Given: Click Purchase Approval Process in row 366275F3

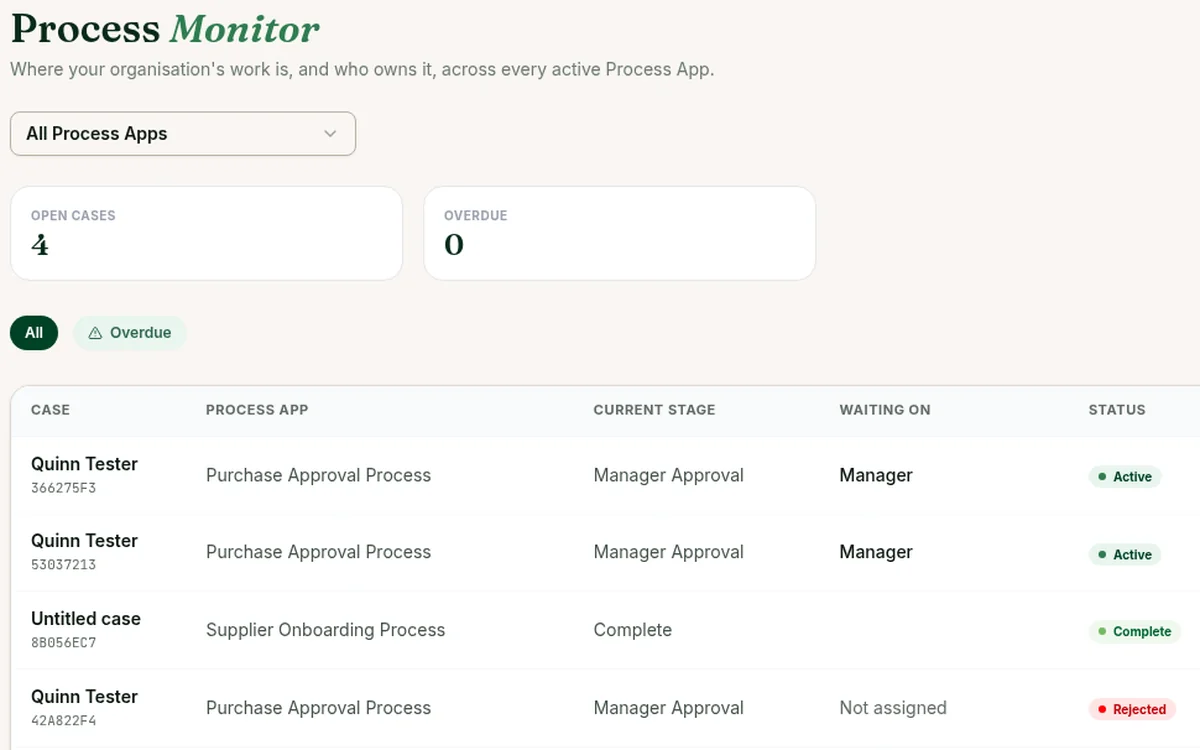Looking at the screenshot, I should 318,476.
